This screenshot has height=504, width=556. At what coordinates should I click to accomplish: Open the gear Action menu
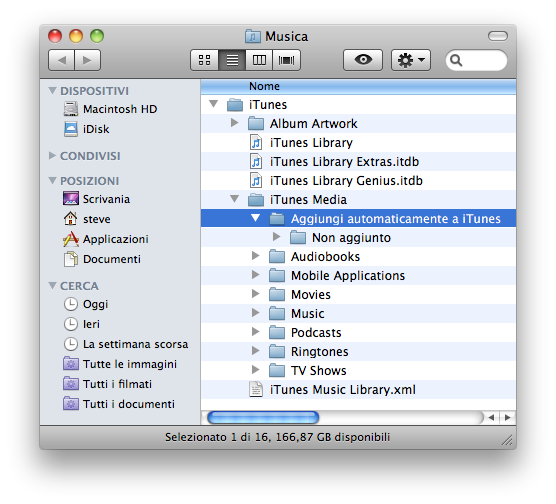(411, 60)
